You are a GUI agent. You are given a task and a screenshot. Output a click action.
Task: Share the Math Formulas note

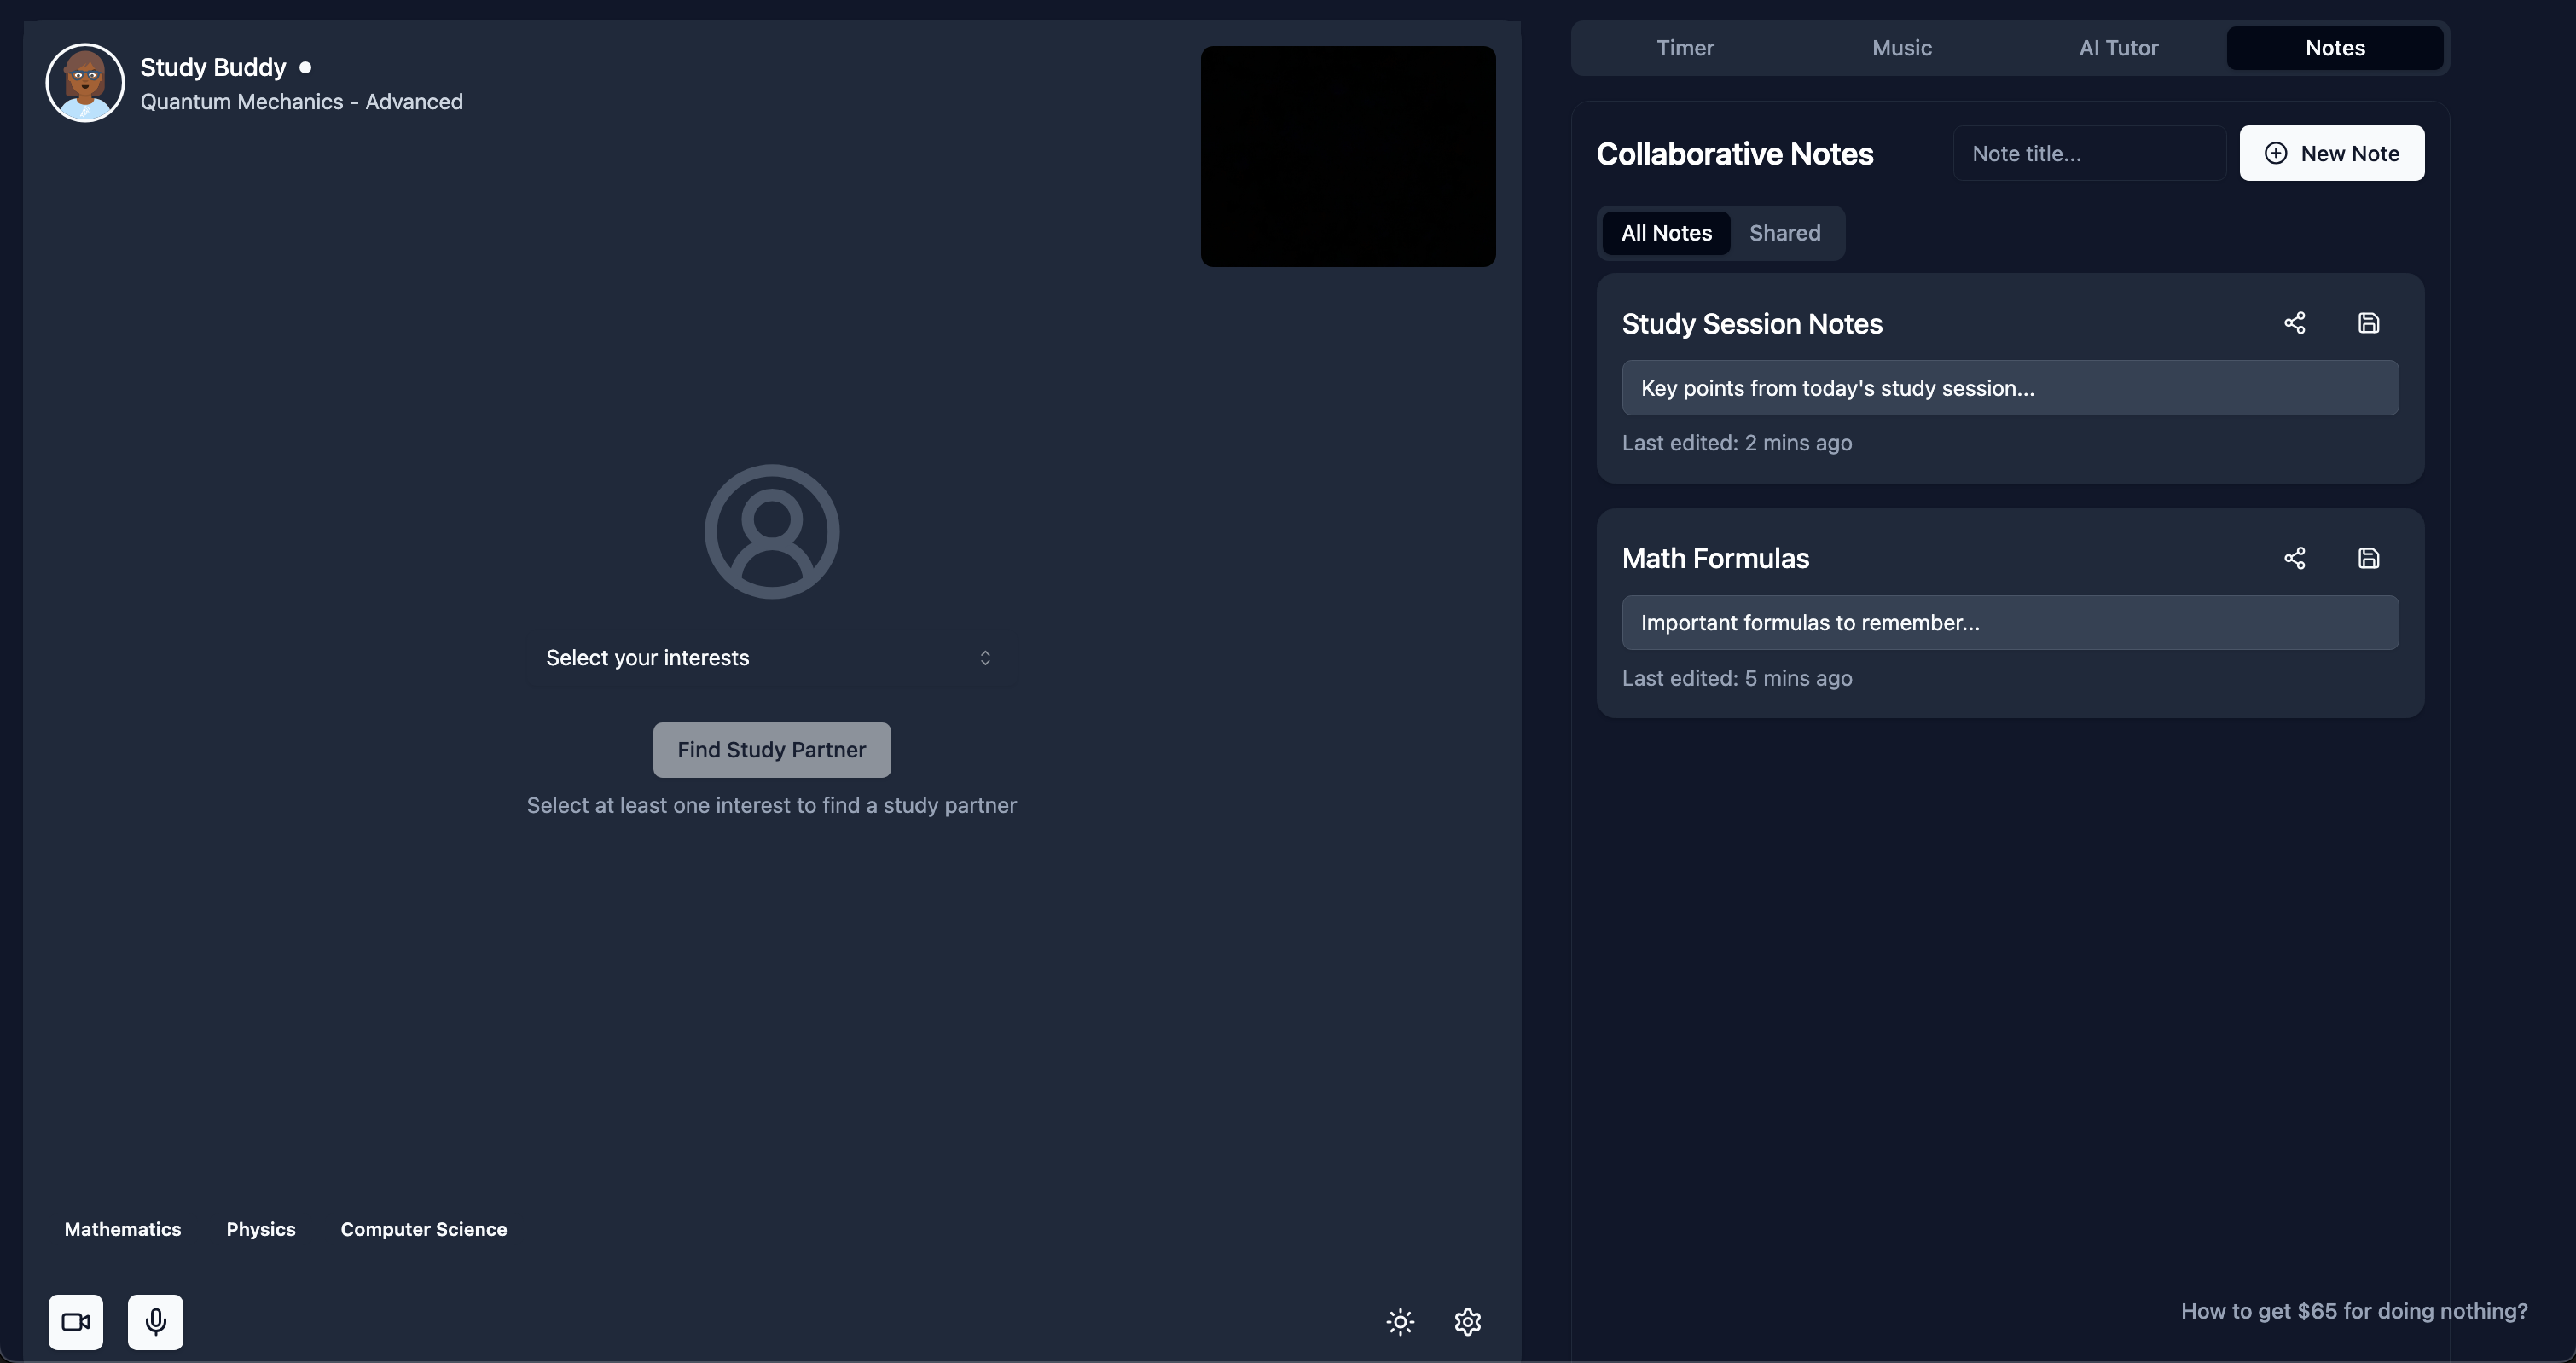[2294, 558]
